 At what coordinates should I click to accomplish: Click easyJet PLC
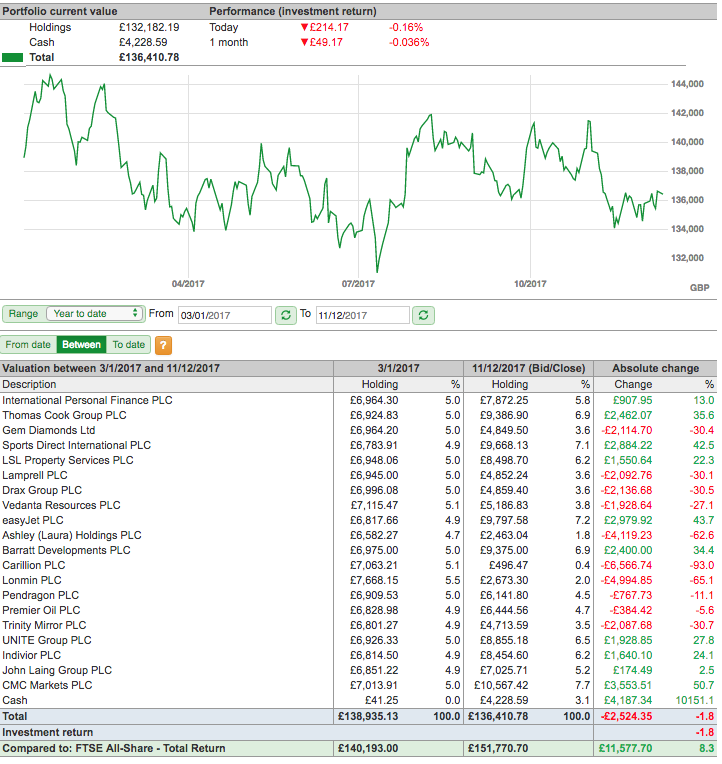[33, 520]
